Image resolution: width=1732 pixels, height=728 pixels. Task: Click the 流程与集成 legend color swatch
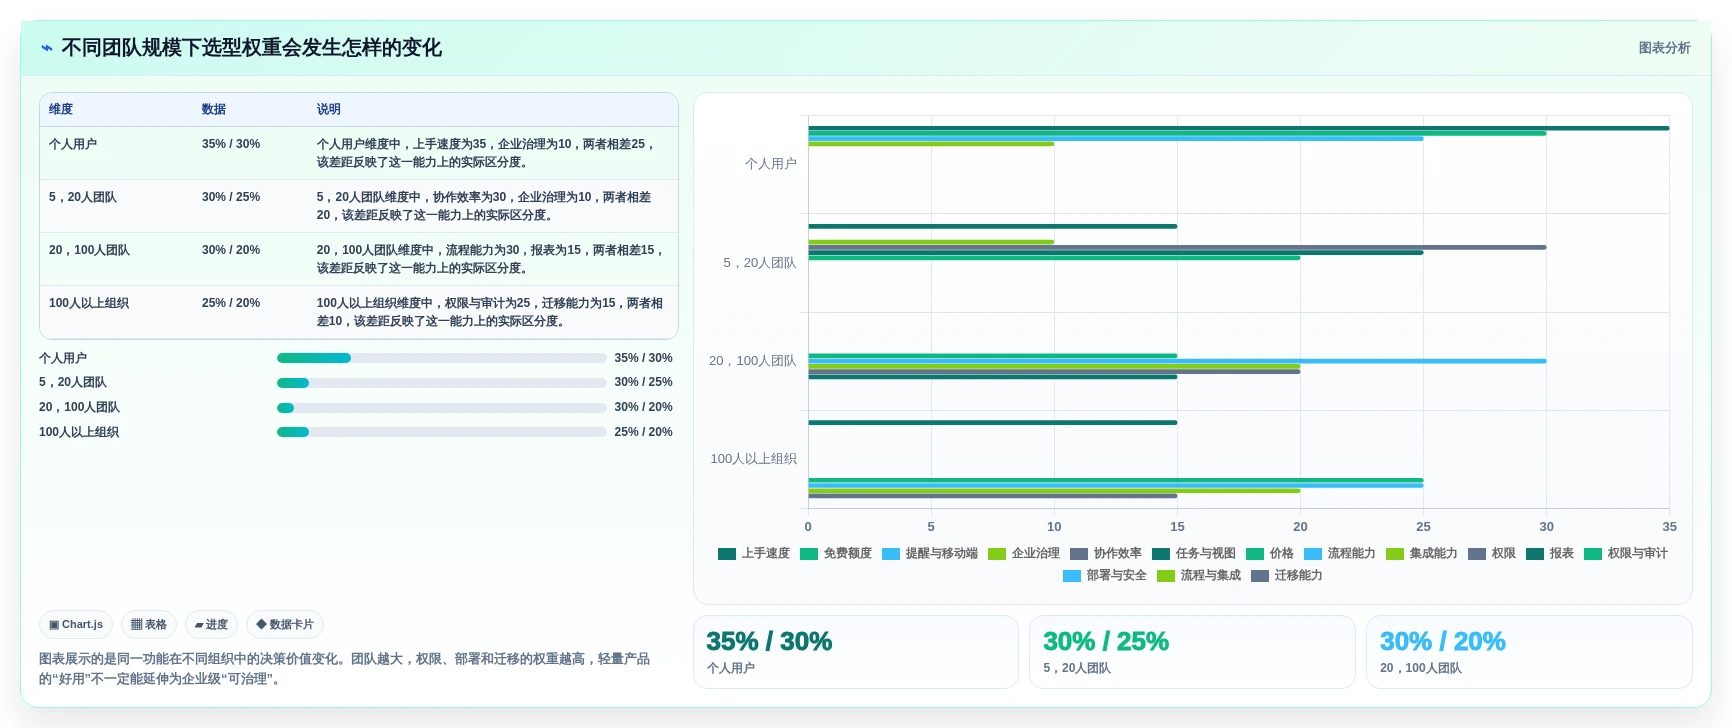click(1166, 576)
